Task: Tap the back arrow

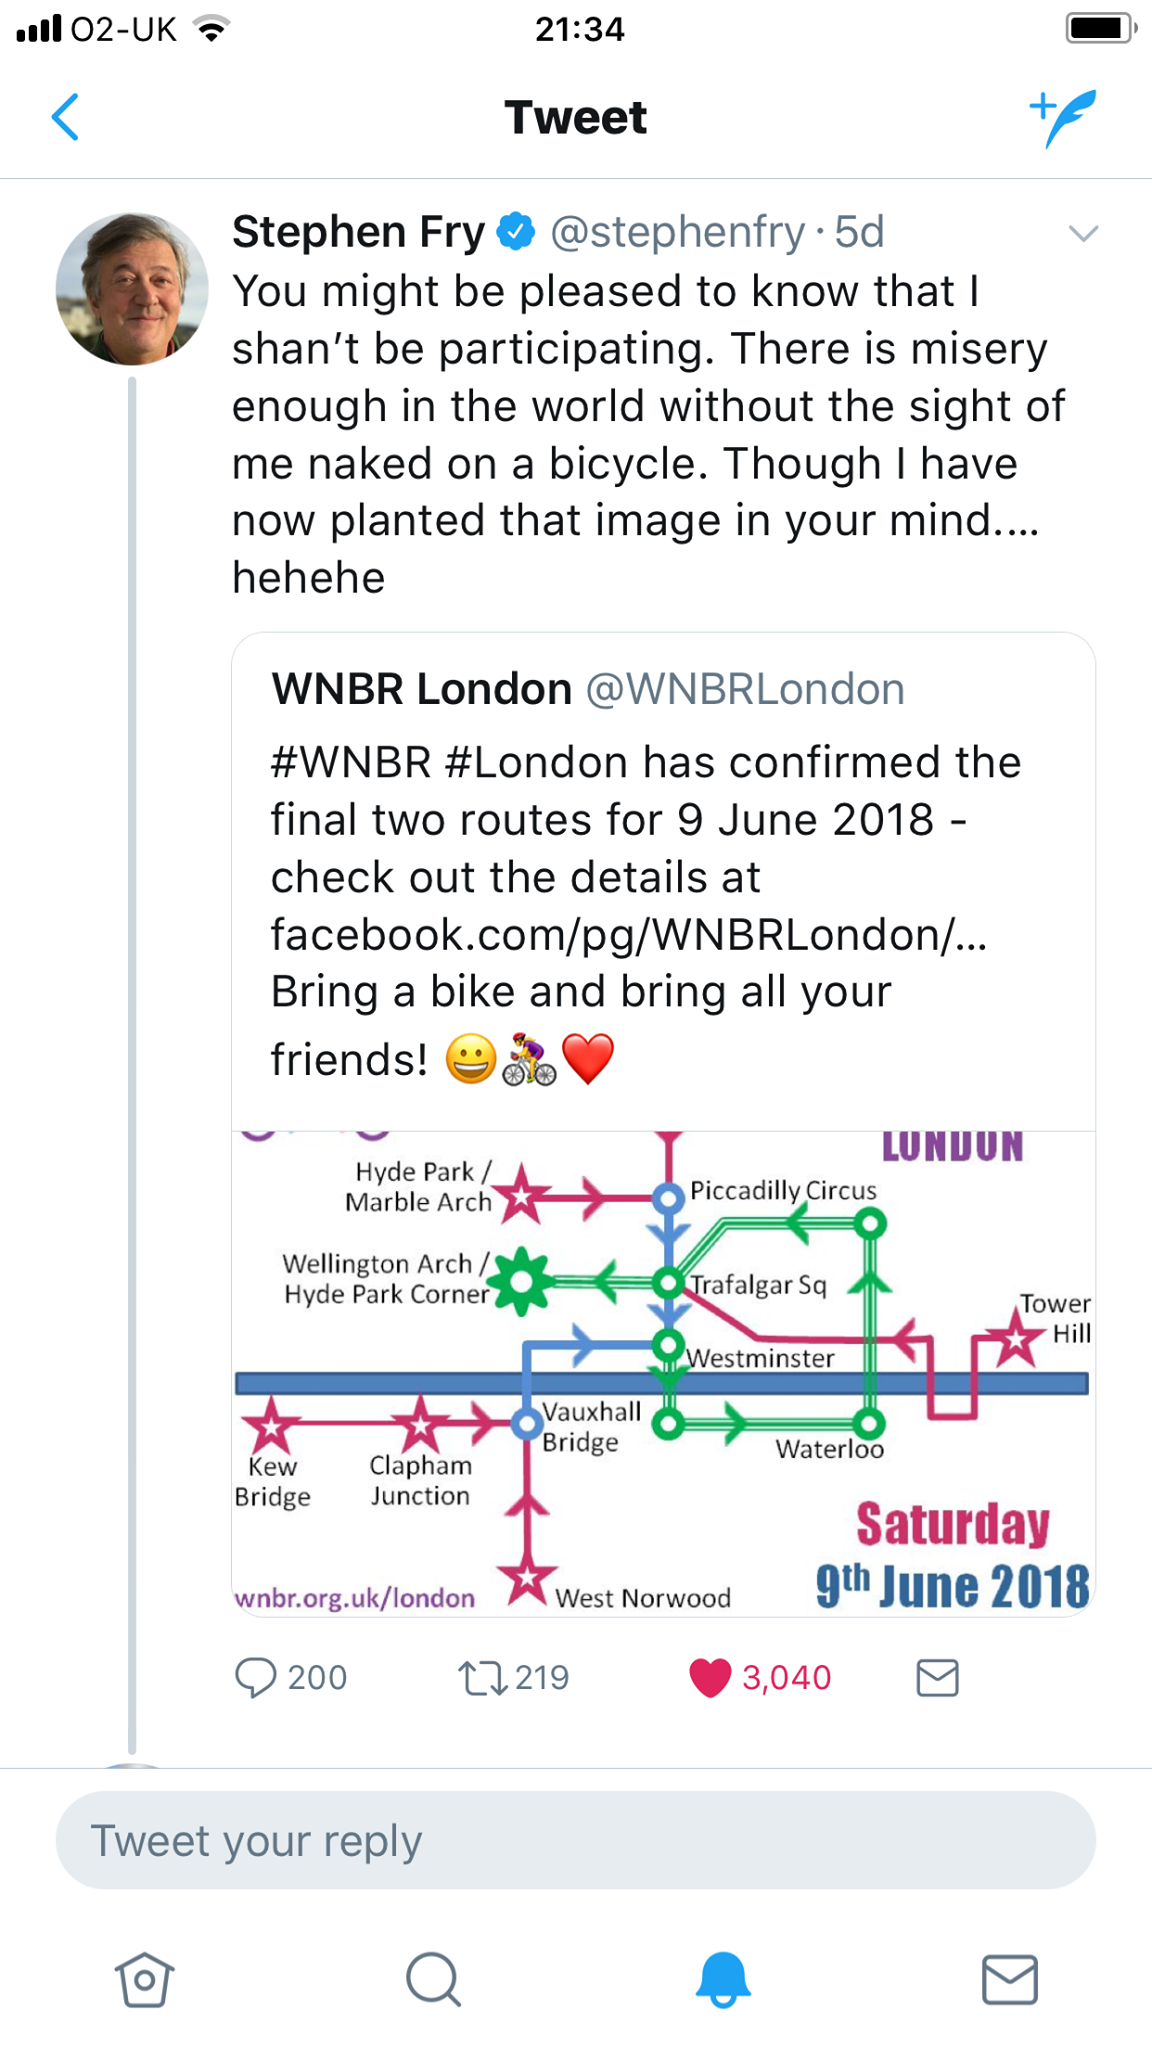Action: click(x=66, y=117)
